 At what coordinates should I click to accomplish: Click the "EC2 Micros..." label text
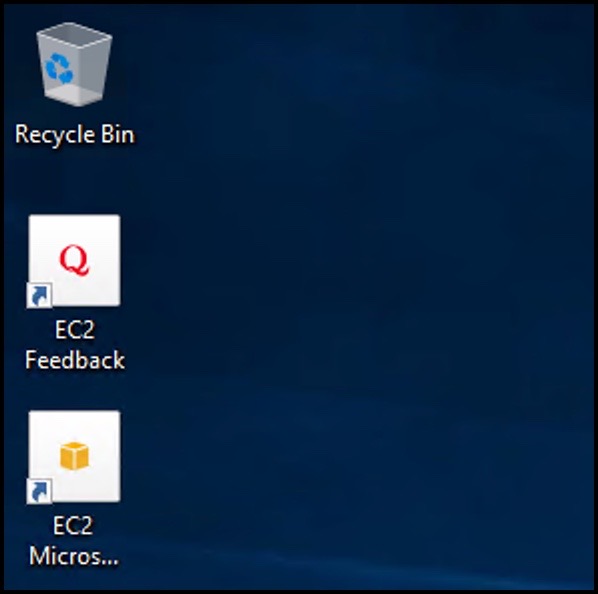(74, 541)
